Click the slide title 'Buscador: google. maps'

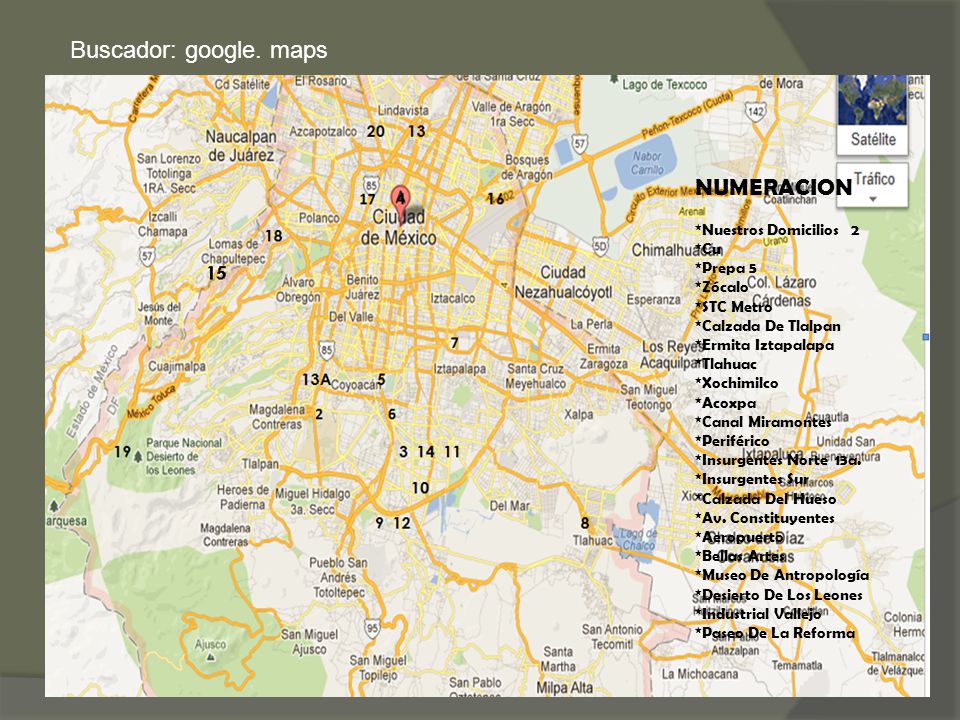coord(199,50)
